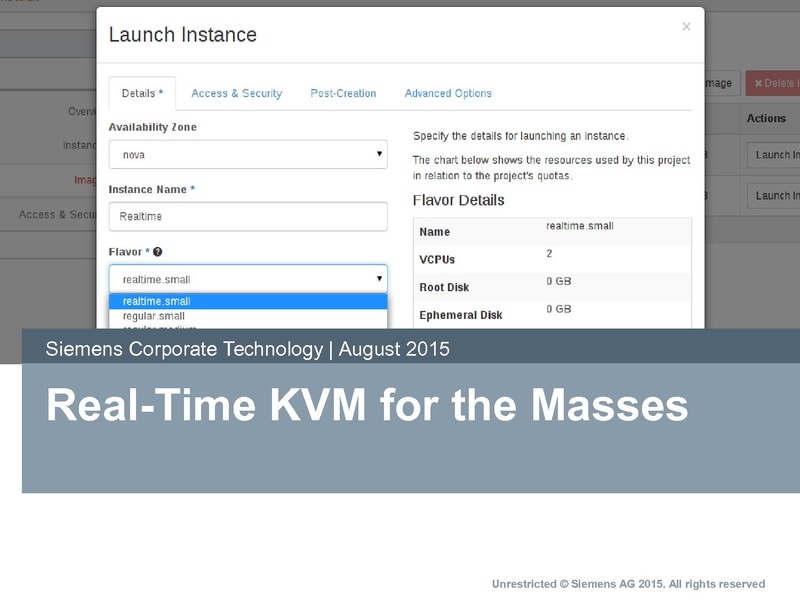Click the Instance Name input field
Viewport: 800px width, 600px height.
248,216
